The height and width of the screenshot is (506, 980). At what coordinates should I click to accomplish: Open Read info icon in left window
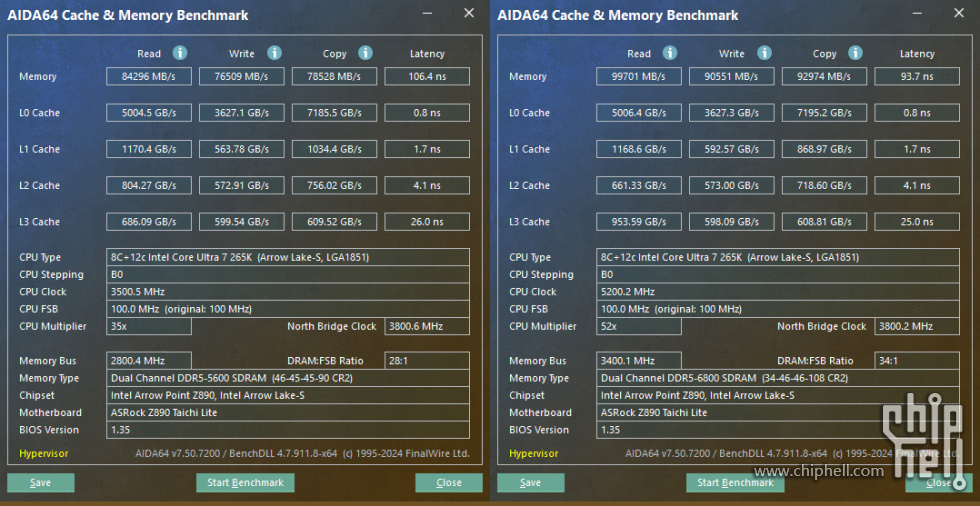180,53
